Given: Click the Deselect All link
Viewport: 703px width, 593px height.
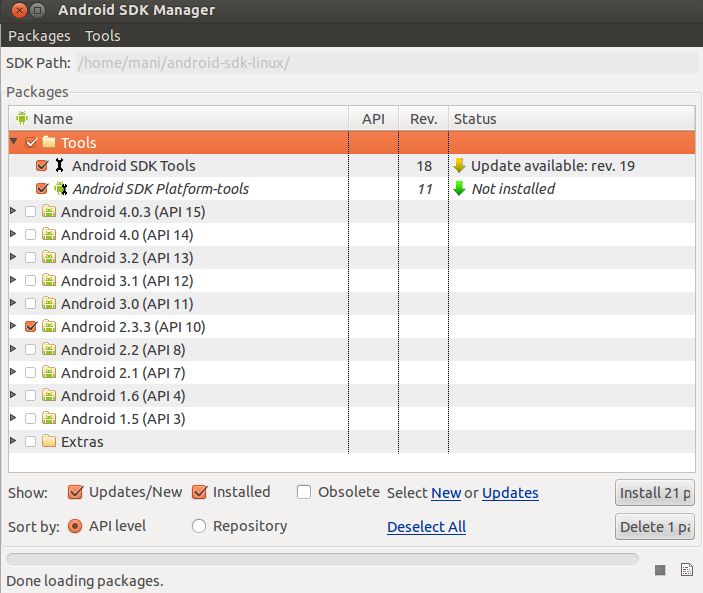Looking at the screenshot, I should coord(426,527).
